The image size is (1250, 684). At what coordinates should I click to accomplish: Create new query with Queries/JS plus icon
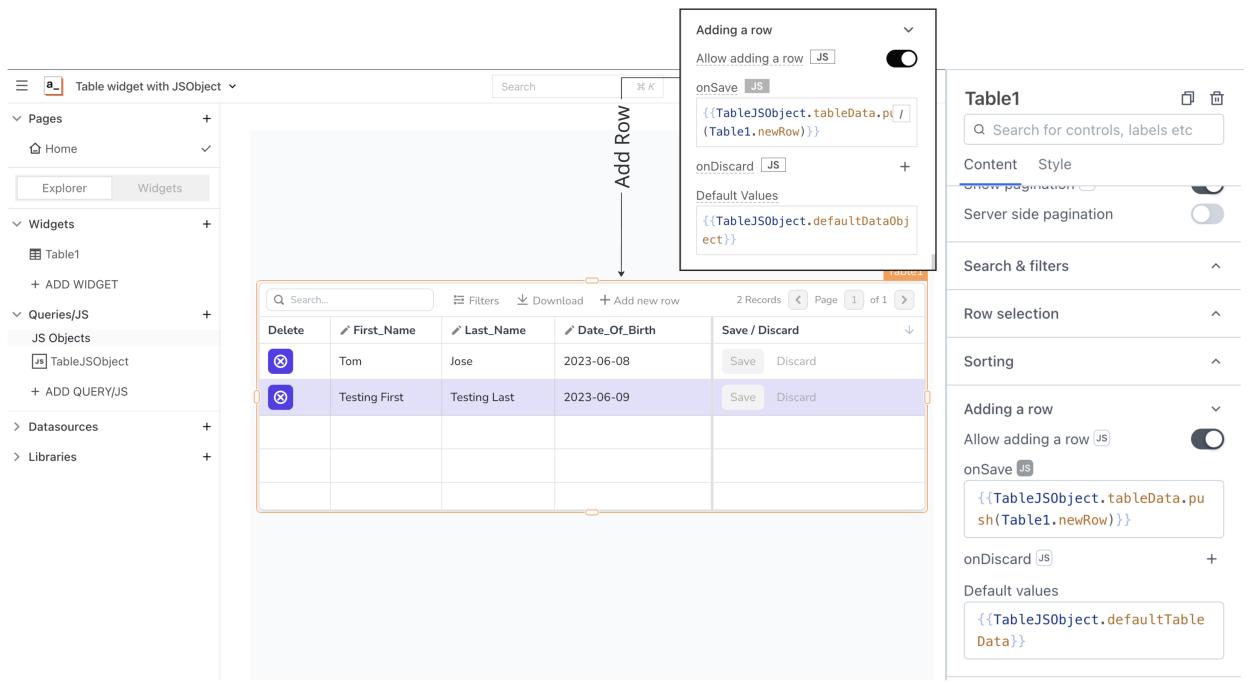point(207,314)
